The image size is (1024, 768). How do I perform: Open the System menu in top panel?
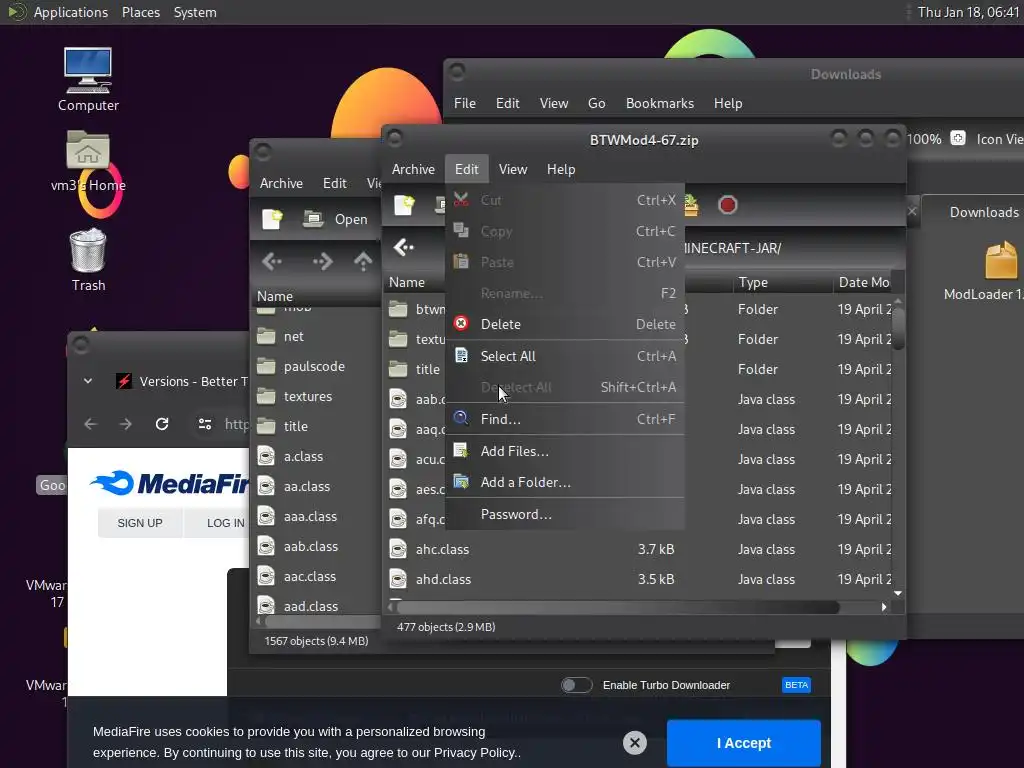pyautogui.click(x=195, y=12)
